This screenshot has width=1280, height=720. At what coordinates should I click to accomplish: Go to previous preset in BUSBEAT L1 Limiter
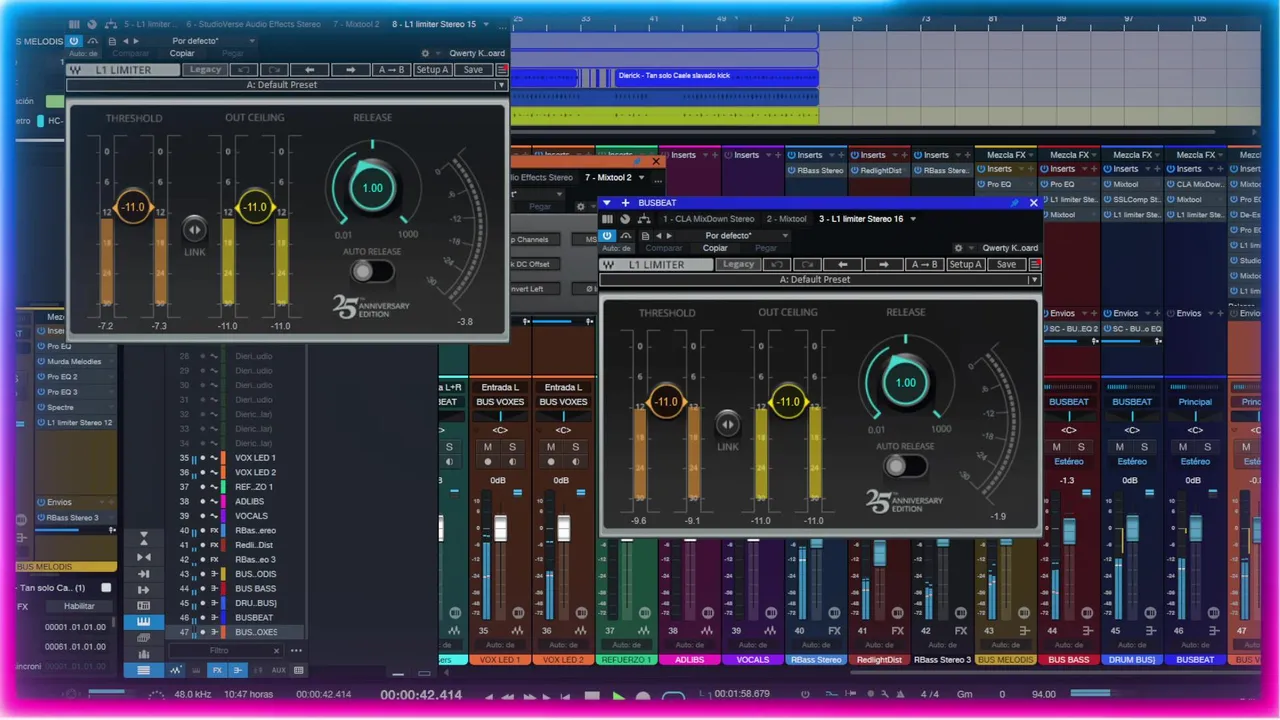[x=843, y=264]
